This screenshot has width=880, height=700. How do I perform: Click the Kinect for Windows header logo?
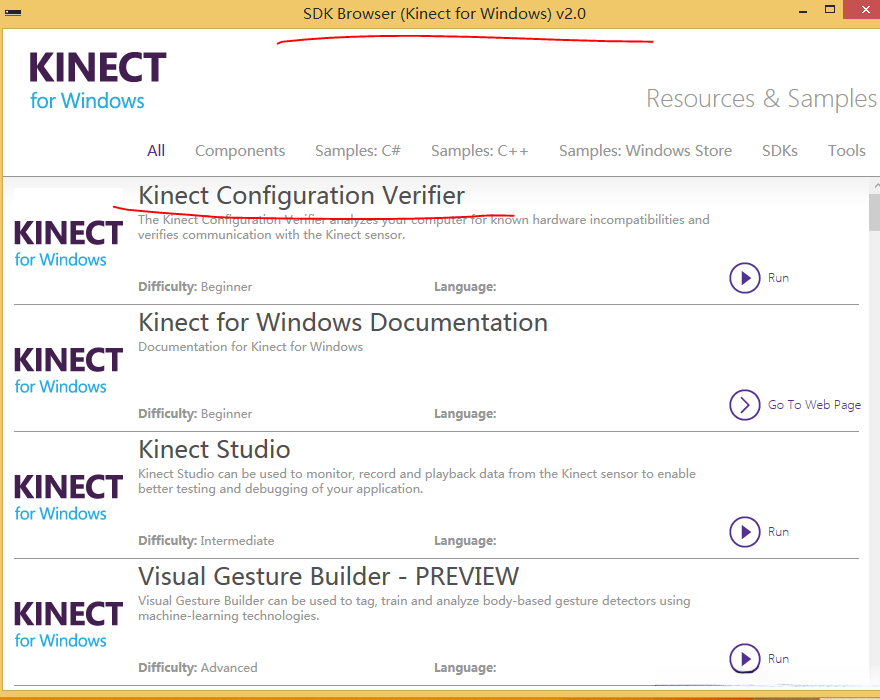click(97, 81)
